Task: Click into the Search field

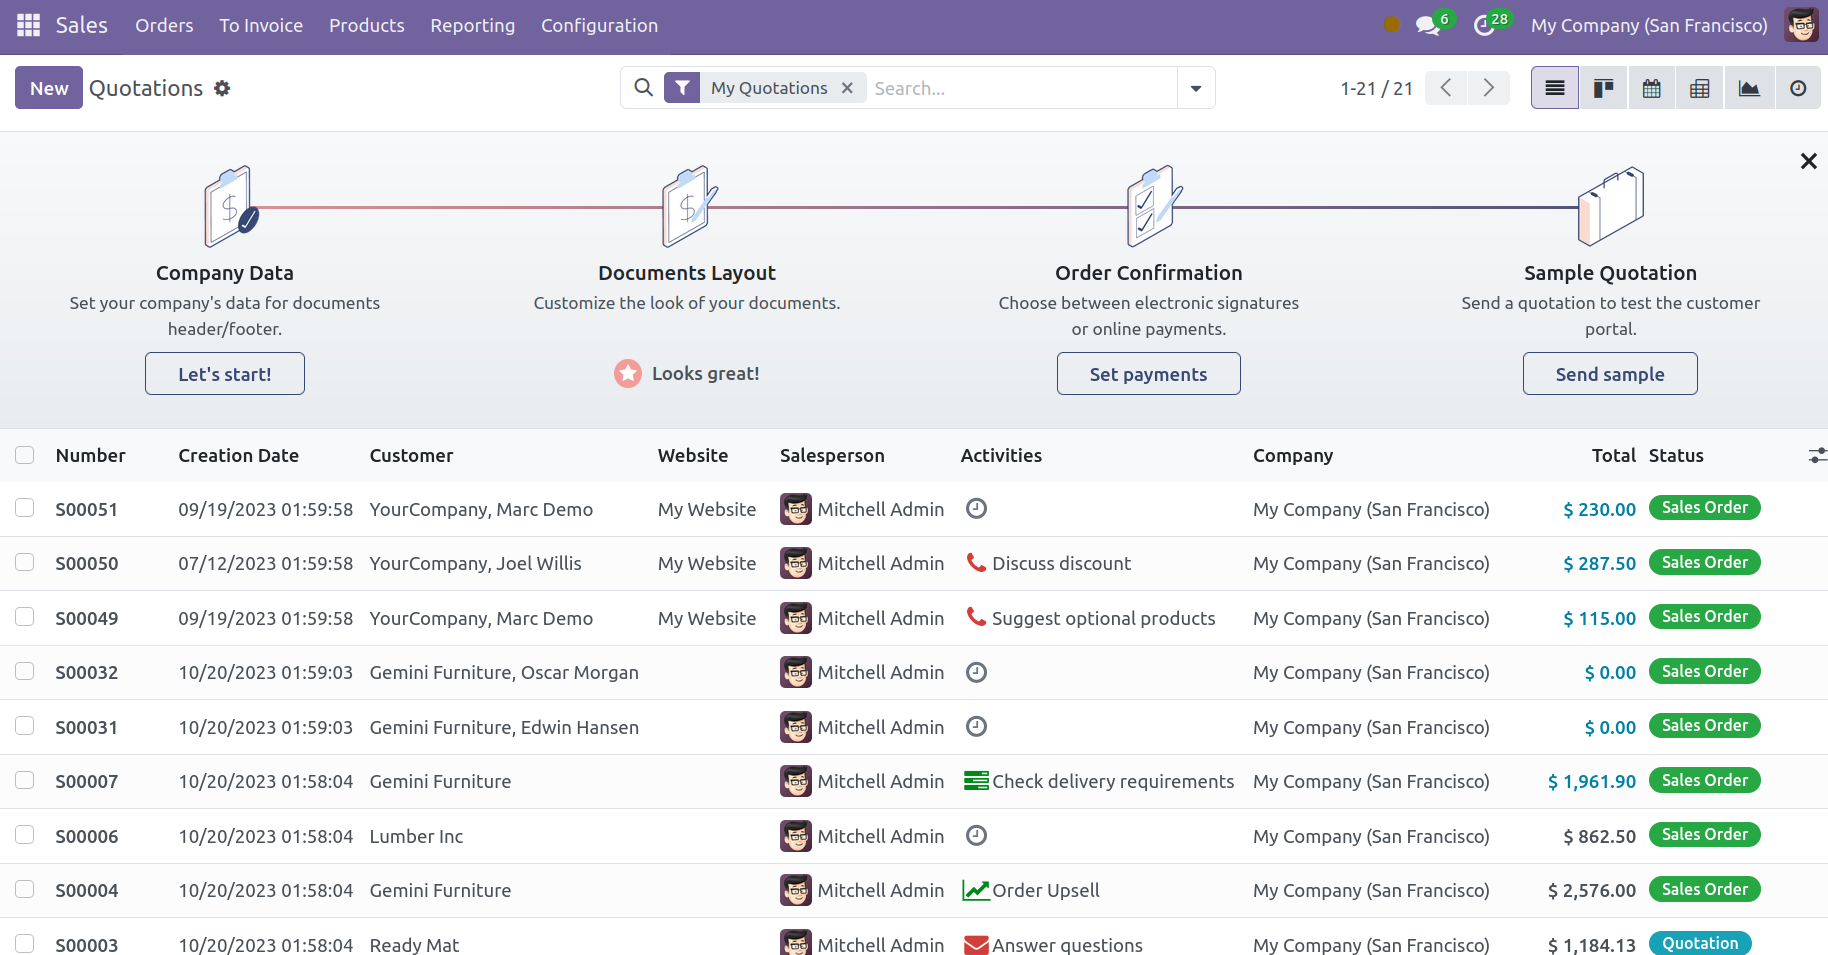Action: (1020, 88)
